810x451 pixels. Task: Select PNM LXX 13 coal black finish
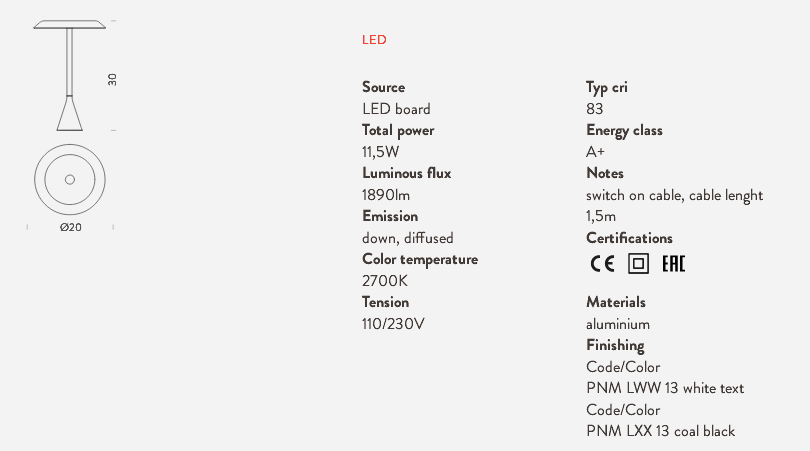click(x=660, y=431)
